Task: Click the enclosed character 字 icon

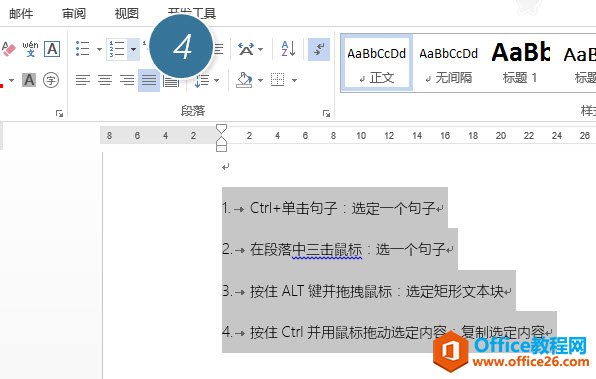Action: pyautogui.click(x=51, y=80)
